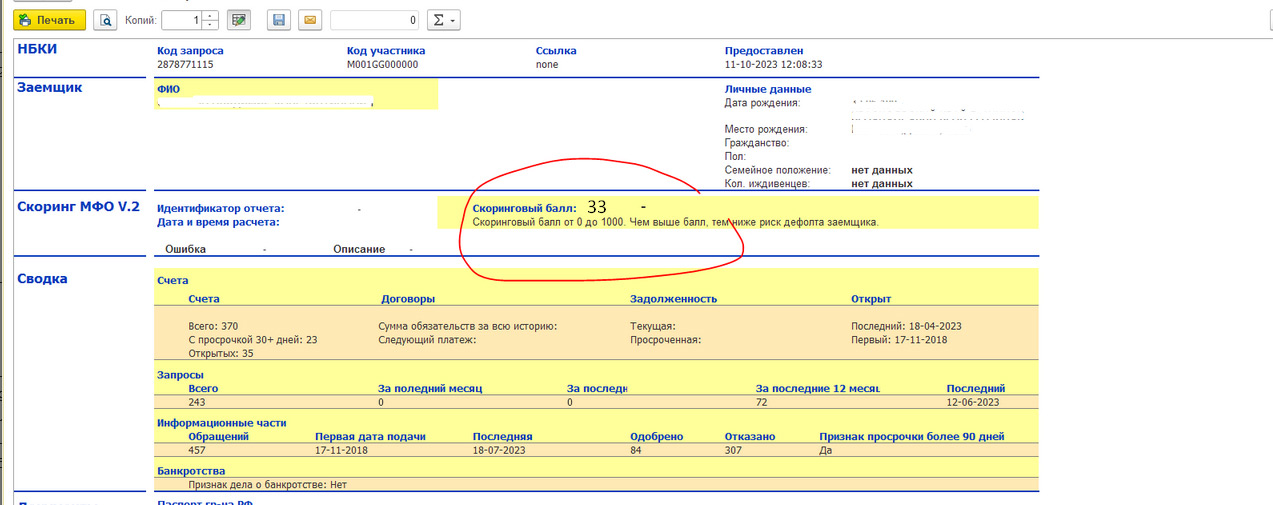Select Первый: 17-11-2018 cell
The height and width of the screenshot is (505, 1273).
tap(899, 340)
